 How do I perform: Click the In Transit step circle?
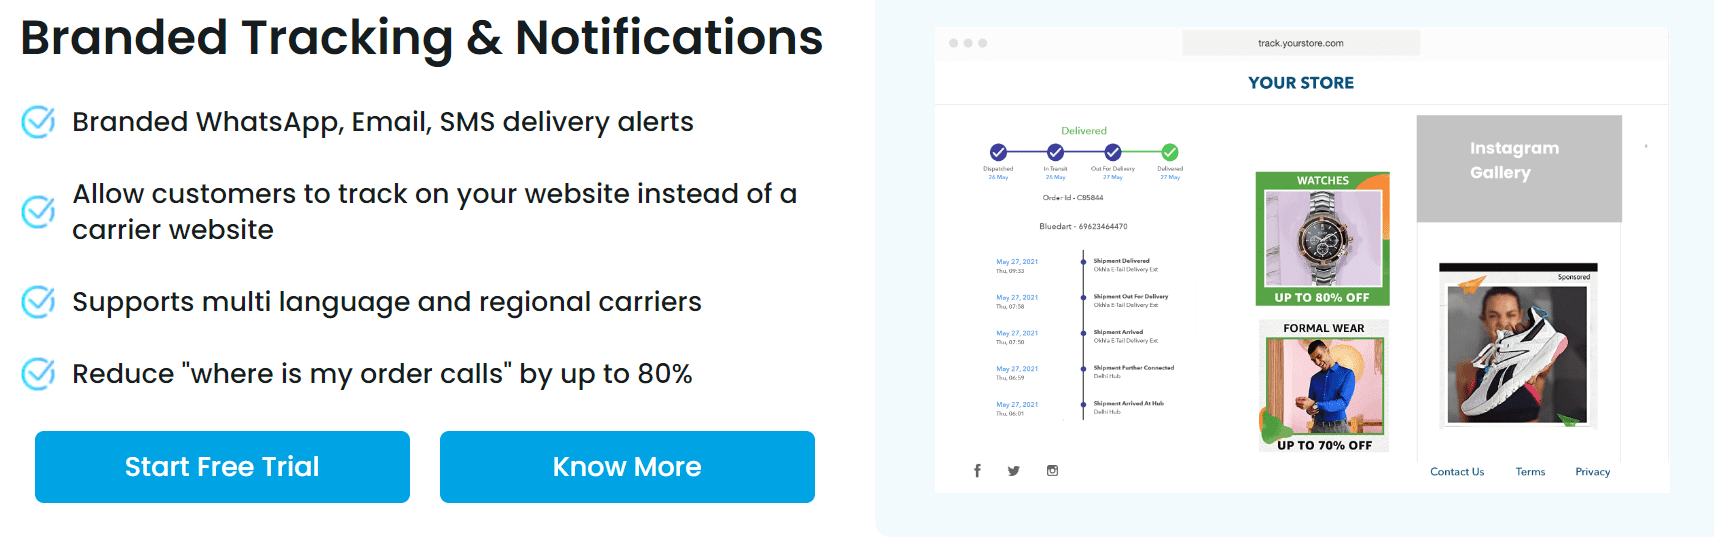click(x=1055, y=152)
